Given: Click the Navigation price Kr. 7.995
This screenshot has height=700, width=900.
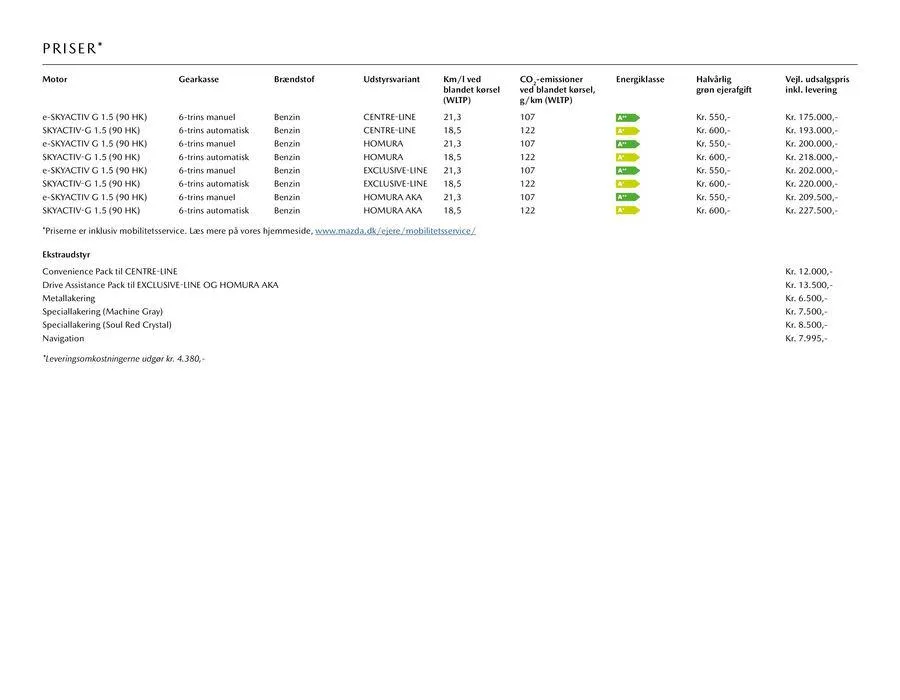Looking at the screenshot, I should point(806,338).
